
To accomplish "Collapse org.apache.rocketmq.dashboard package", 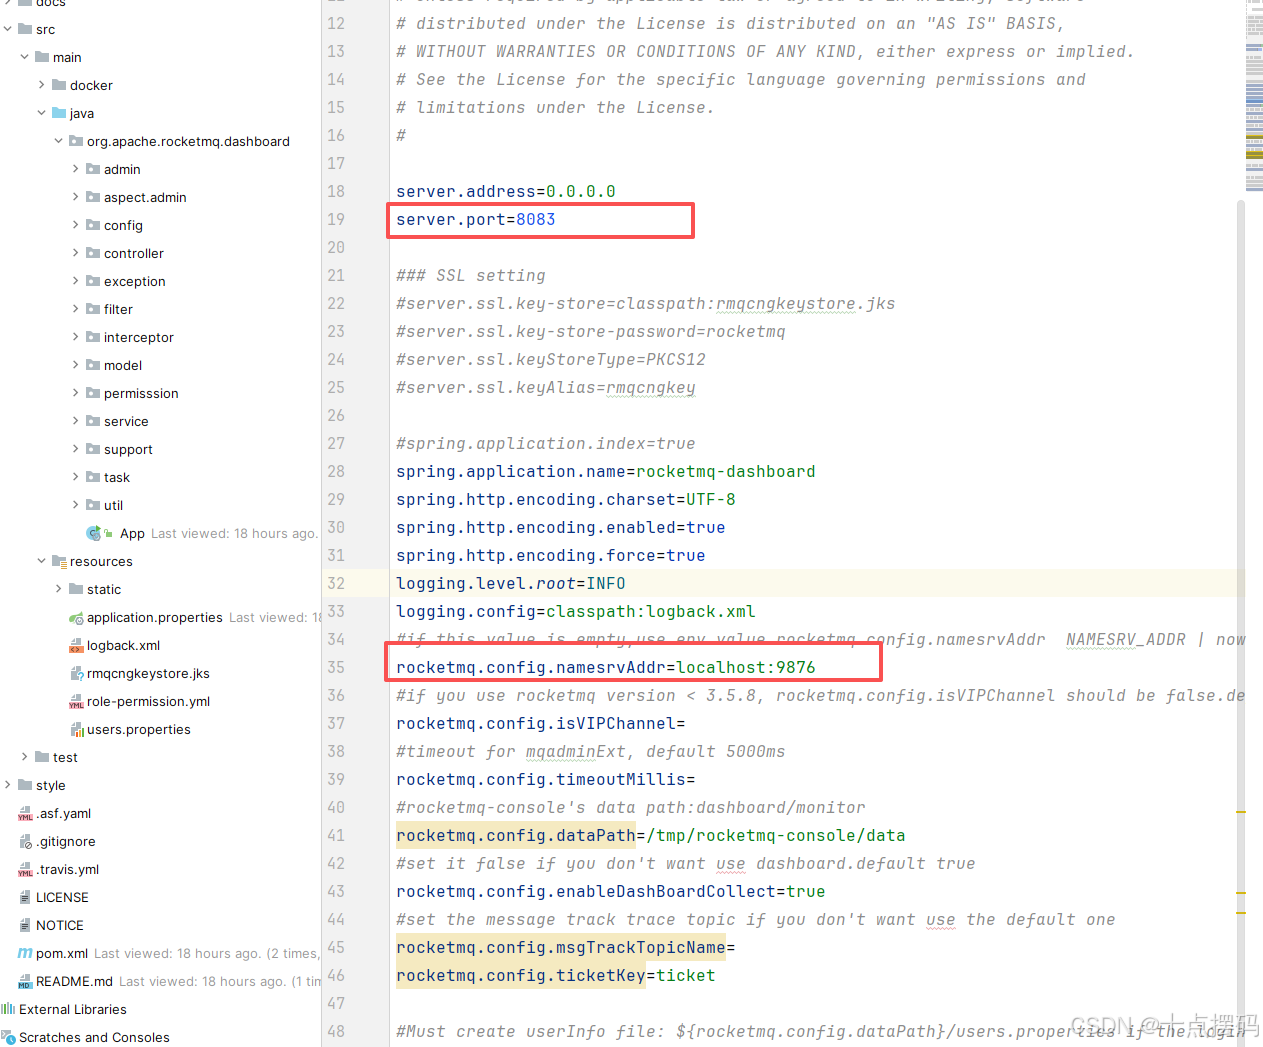I will pos(59,141).
